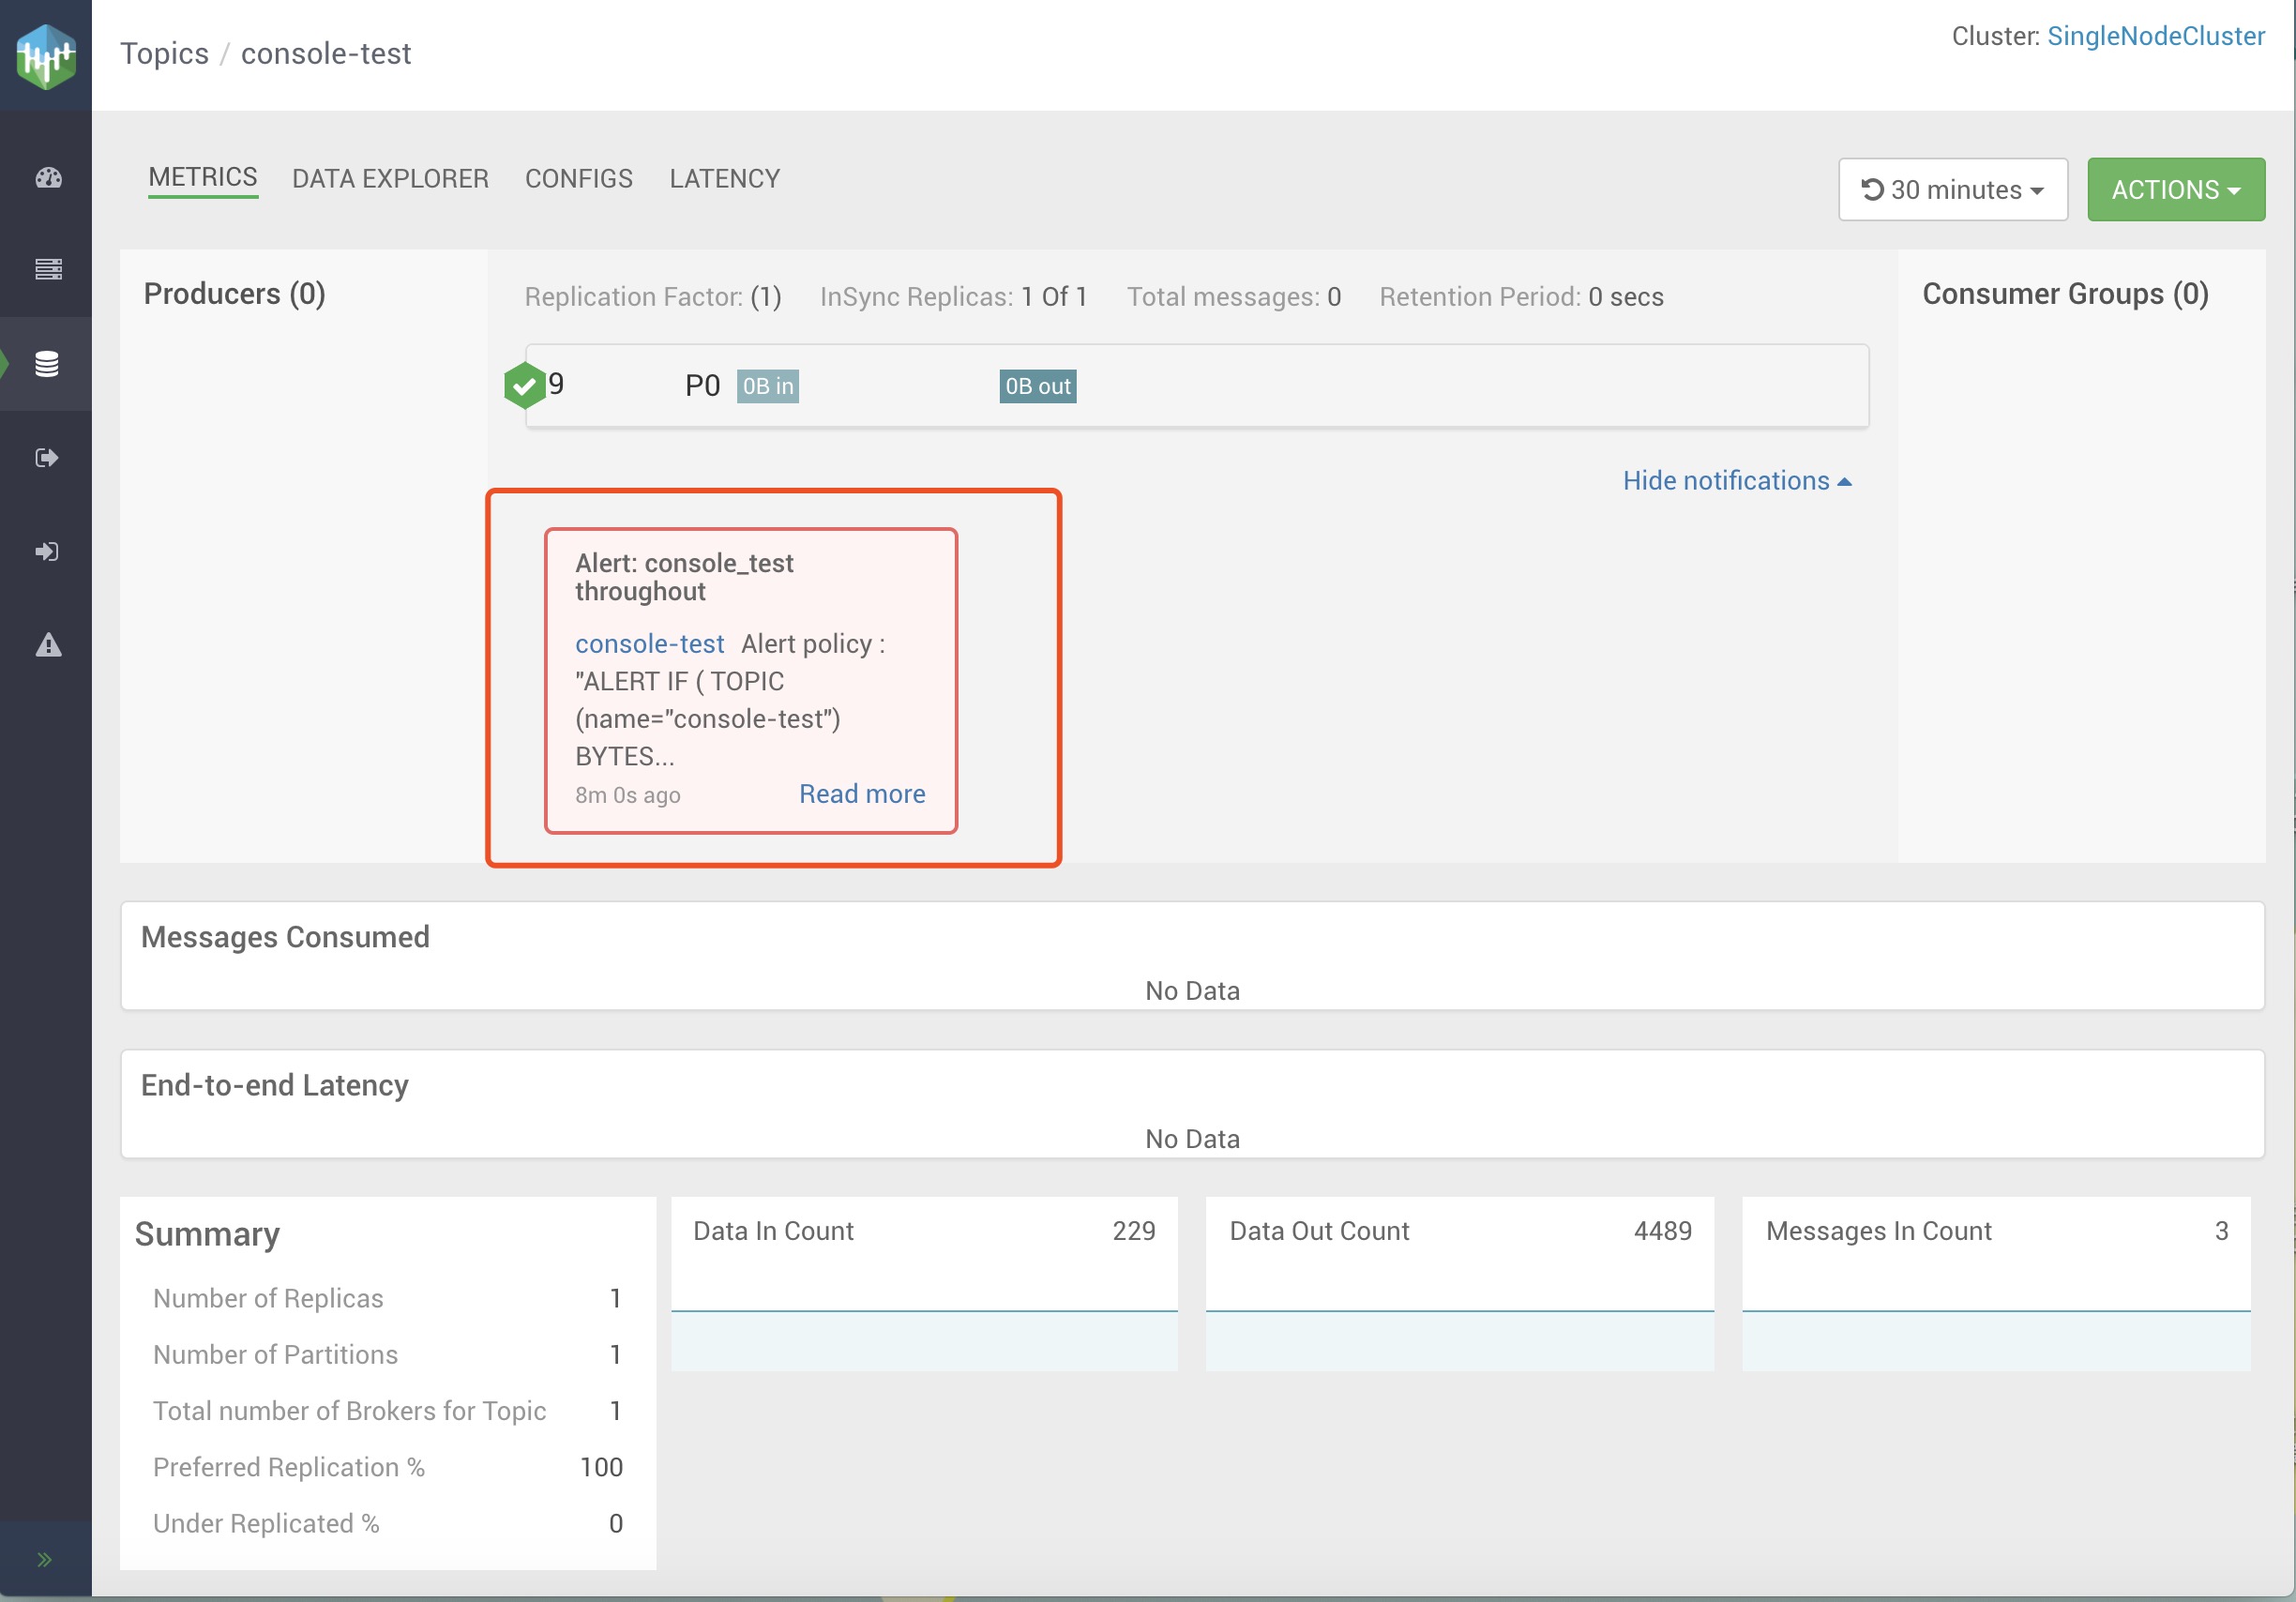Viewport: 2296px width, 1602px height.
Task: Switch to the DATA EXPLORER tab
Action: click(390, 179)
